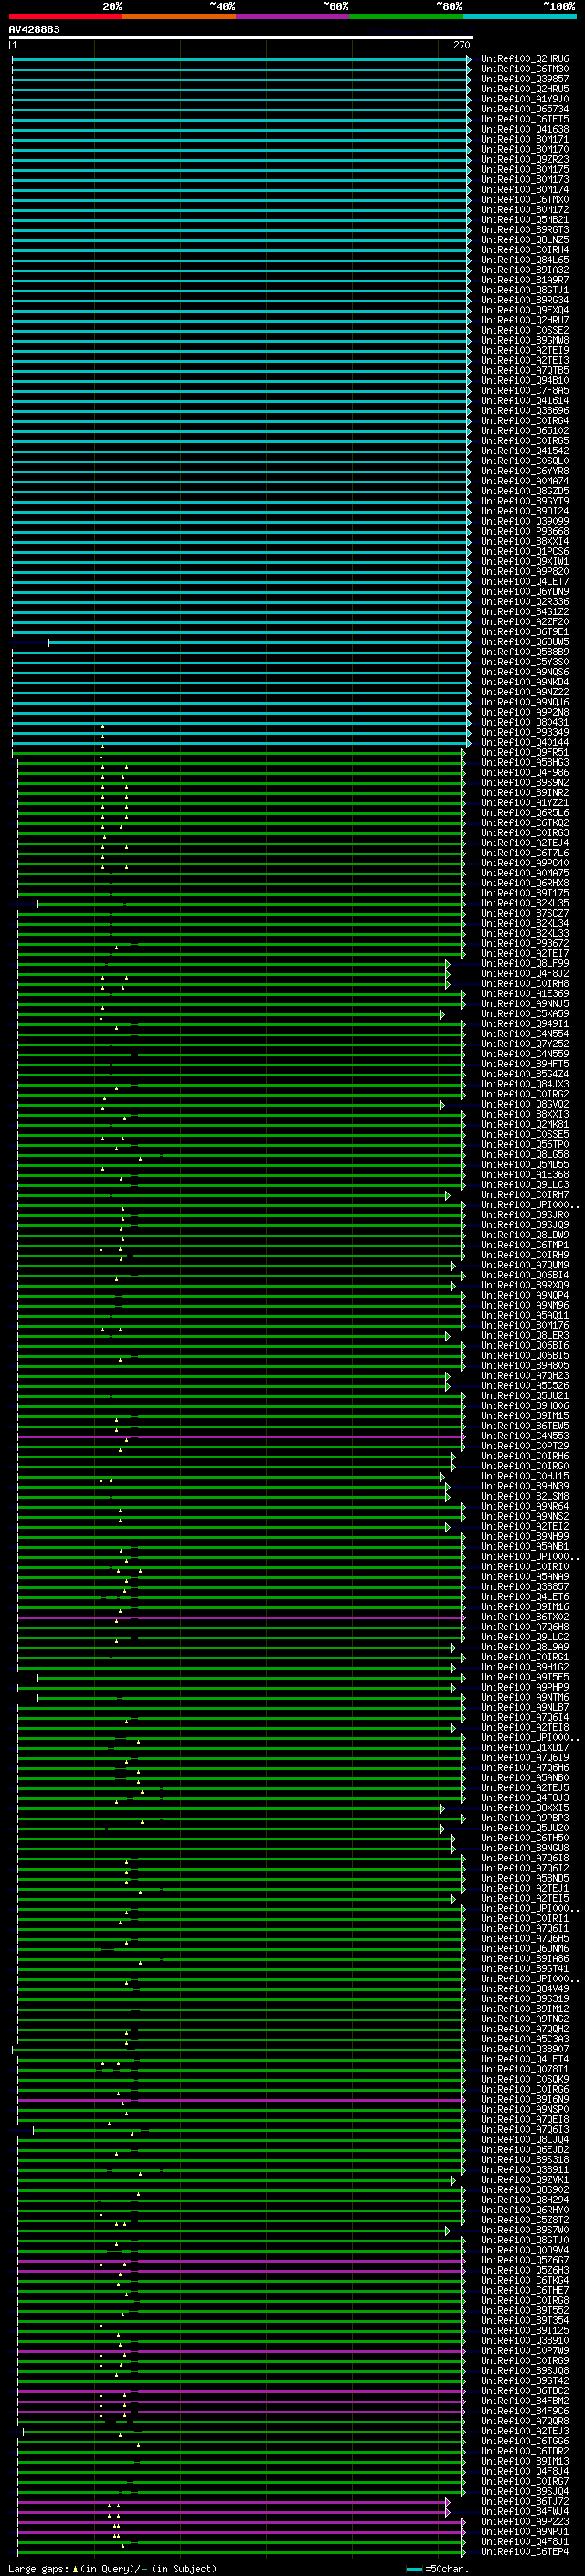Select hit label UniRef100_Q1PCS6
The height and width of the screenshot is (2576, 585).
525,551
